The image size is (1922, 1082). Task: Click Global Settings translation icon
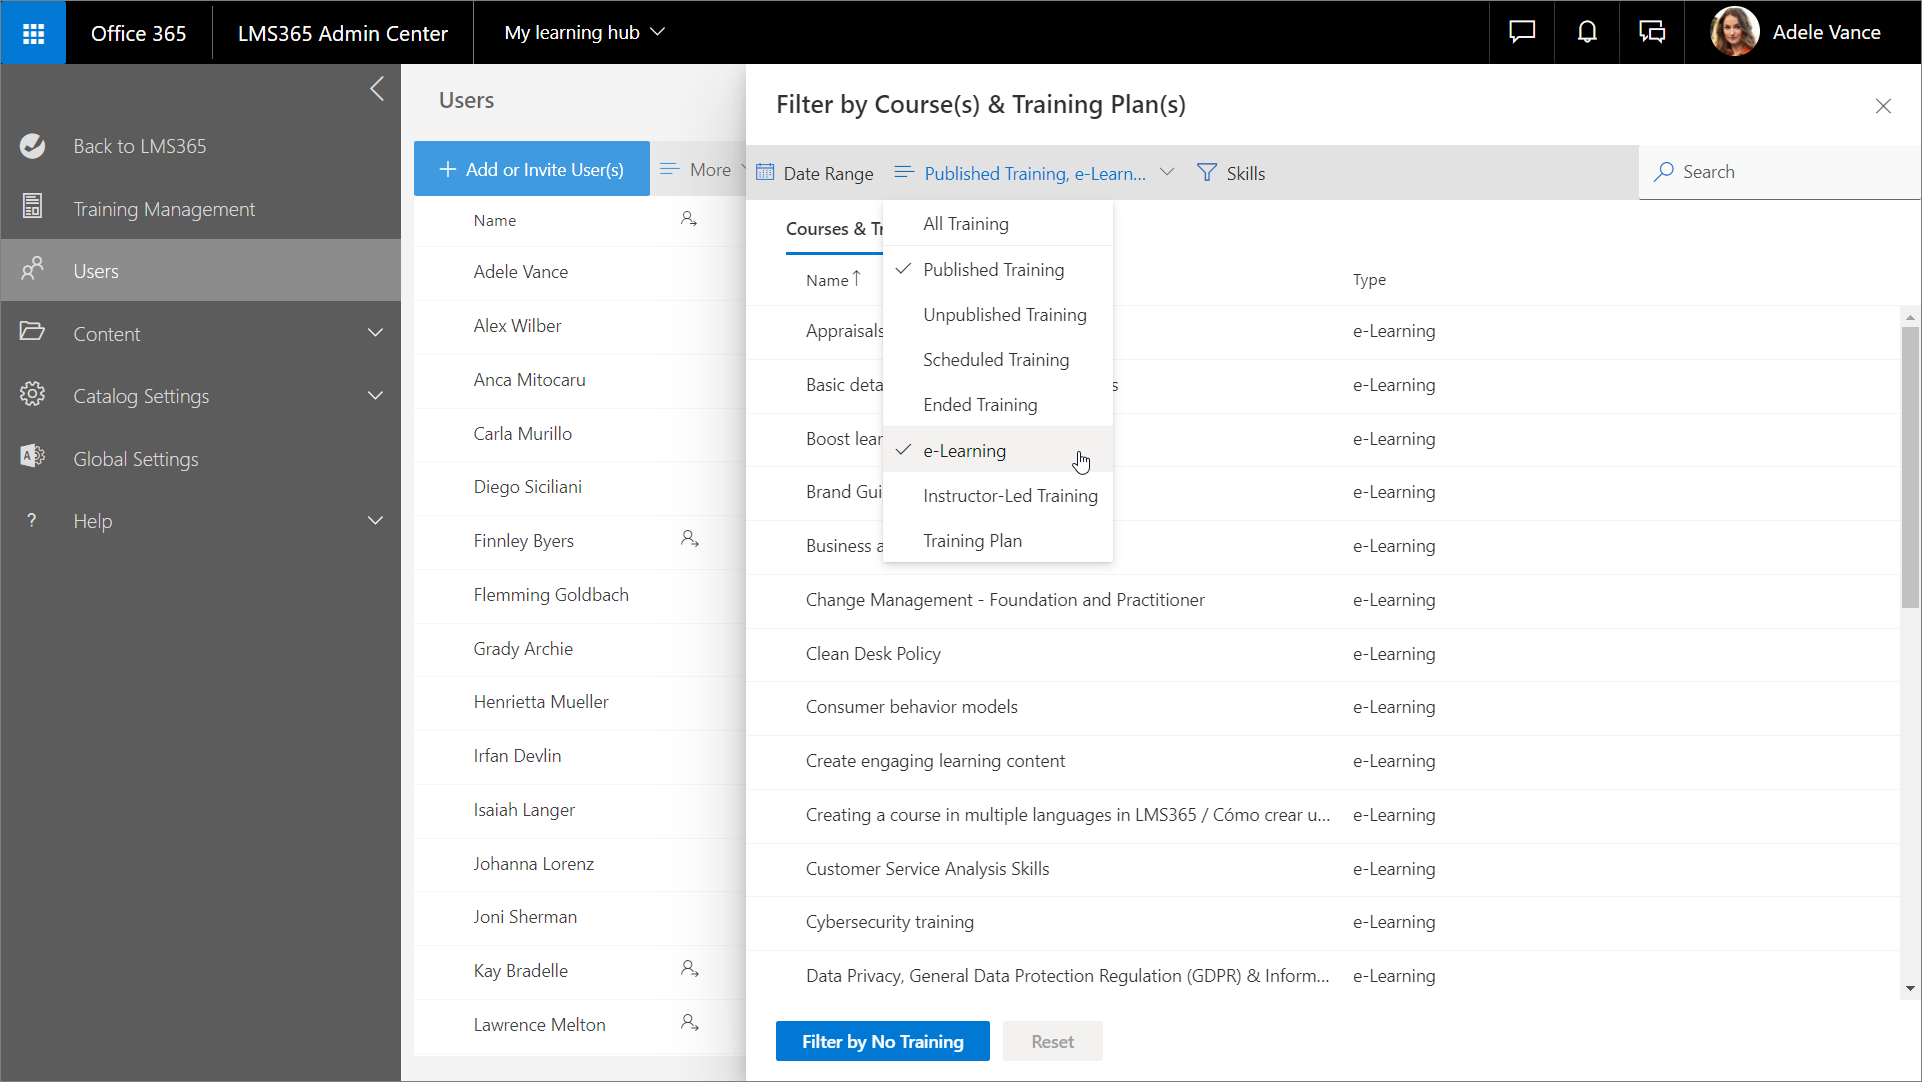[x=32, y=457]
